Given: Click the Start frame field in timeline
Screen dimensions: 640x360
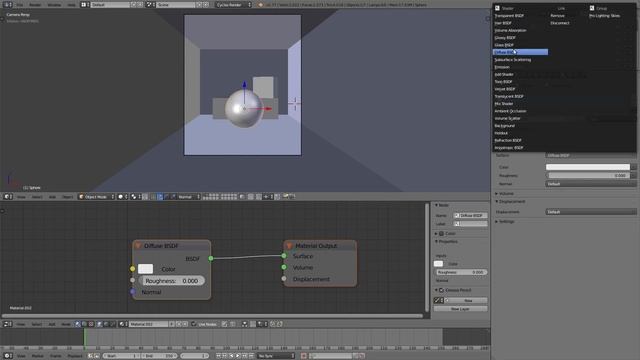Looking at the screenshot, I should coord(121,356).
